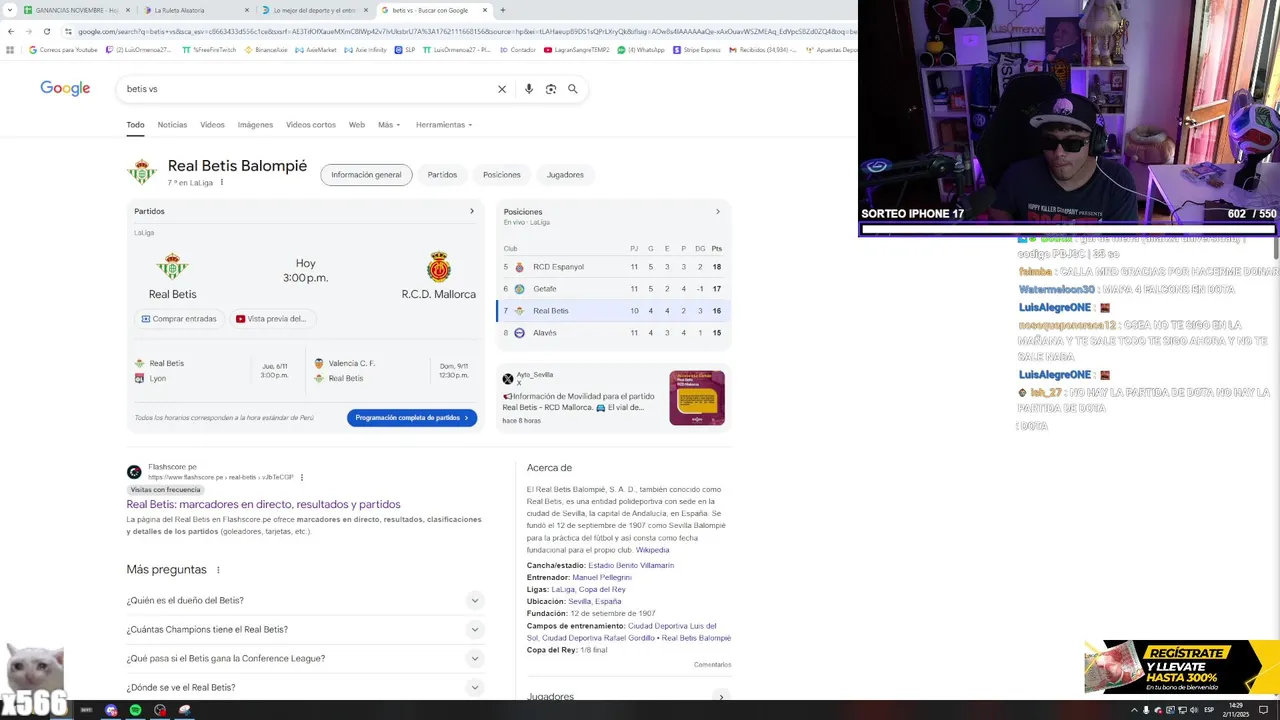Open new browser tab with plus icon

click(502, 10)
